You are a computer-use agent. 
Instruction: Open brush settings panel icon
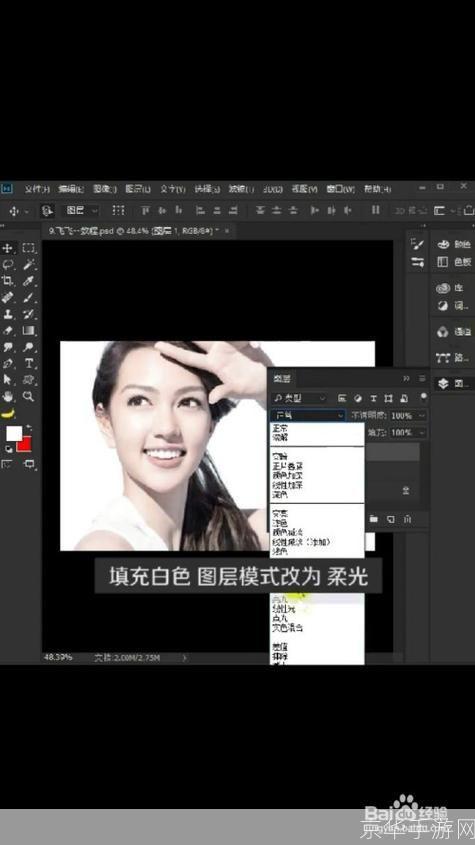(x=417, y=245)
